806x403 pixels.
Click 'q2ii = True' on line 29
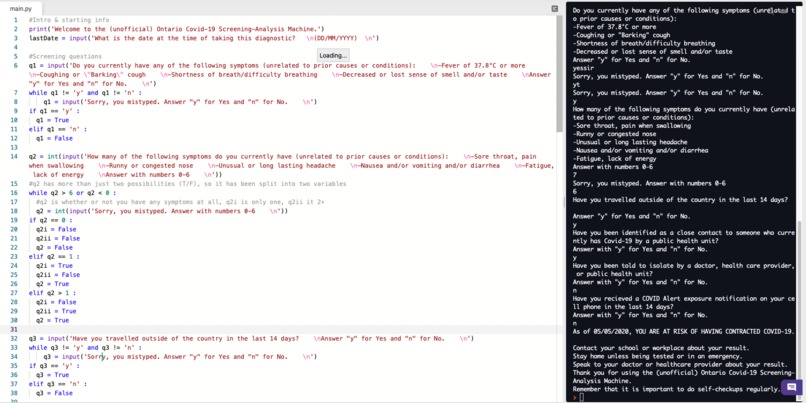56,312
